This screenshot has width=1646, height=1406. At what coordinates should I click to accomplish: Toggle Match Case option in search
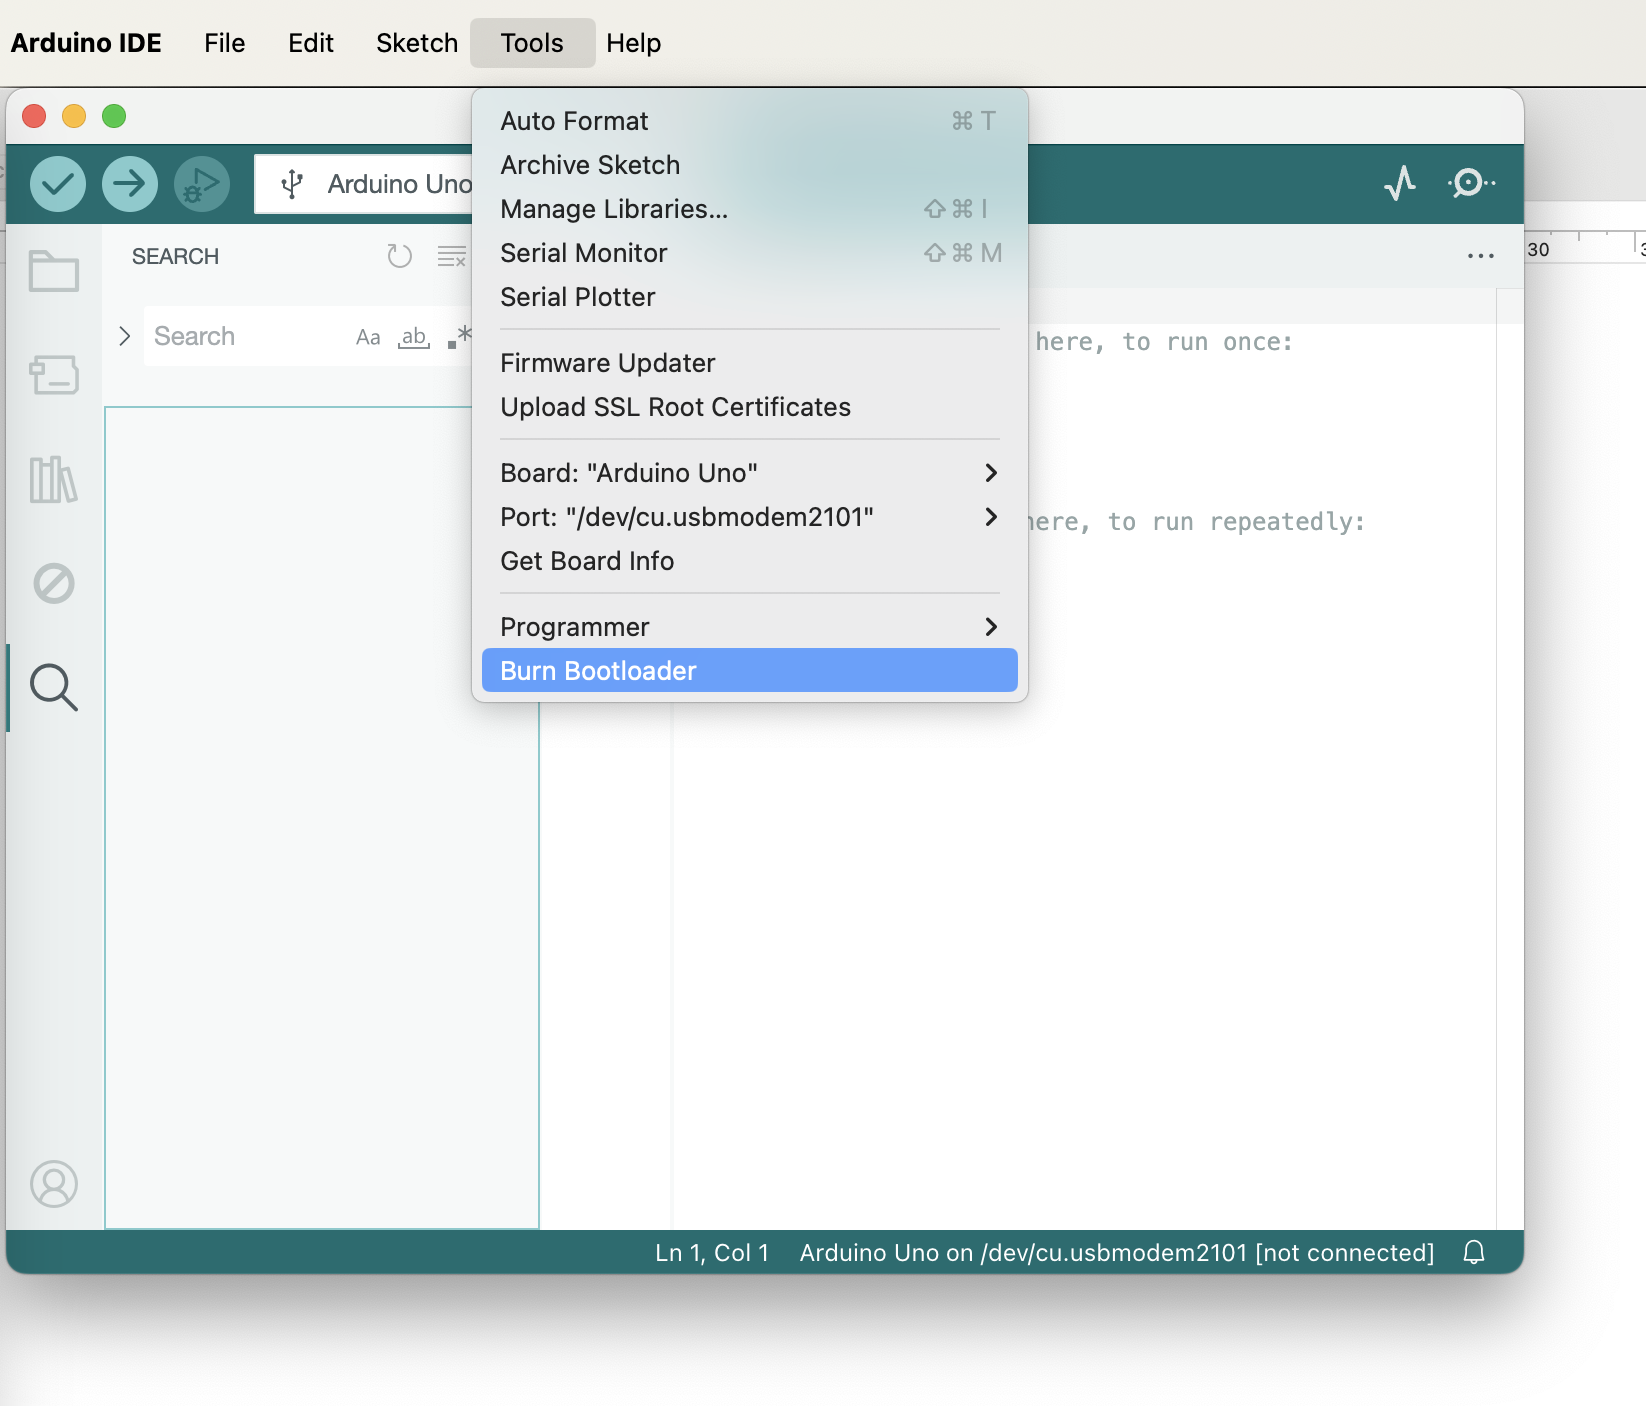pos(368,337)
